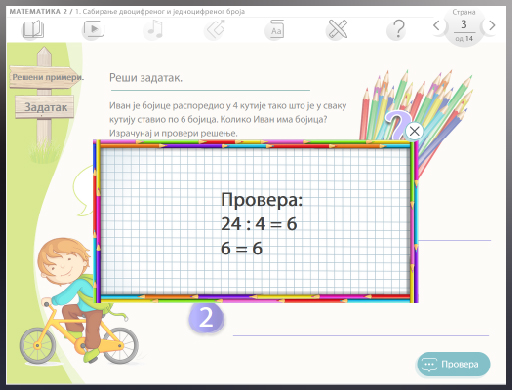Open the pencil and ruler tools icon
Screen dimensions: 512x390
tap(337, 30)
